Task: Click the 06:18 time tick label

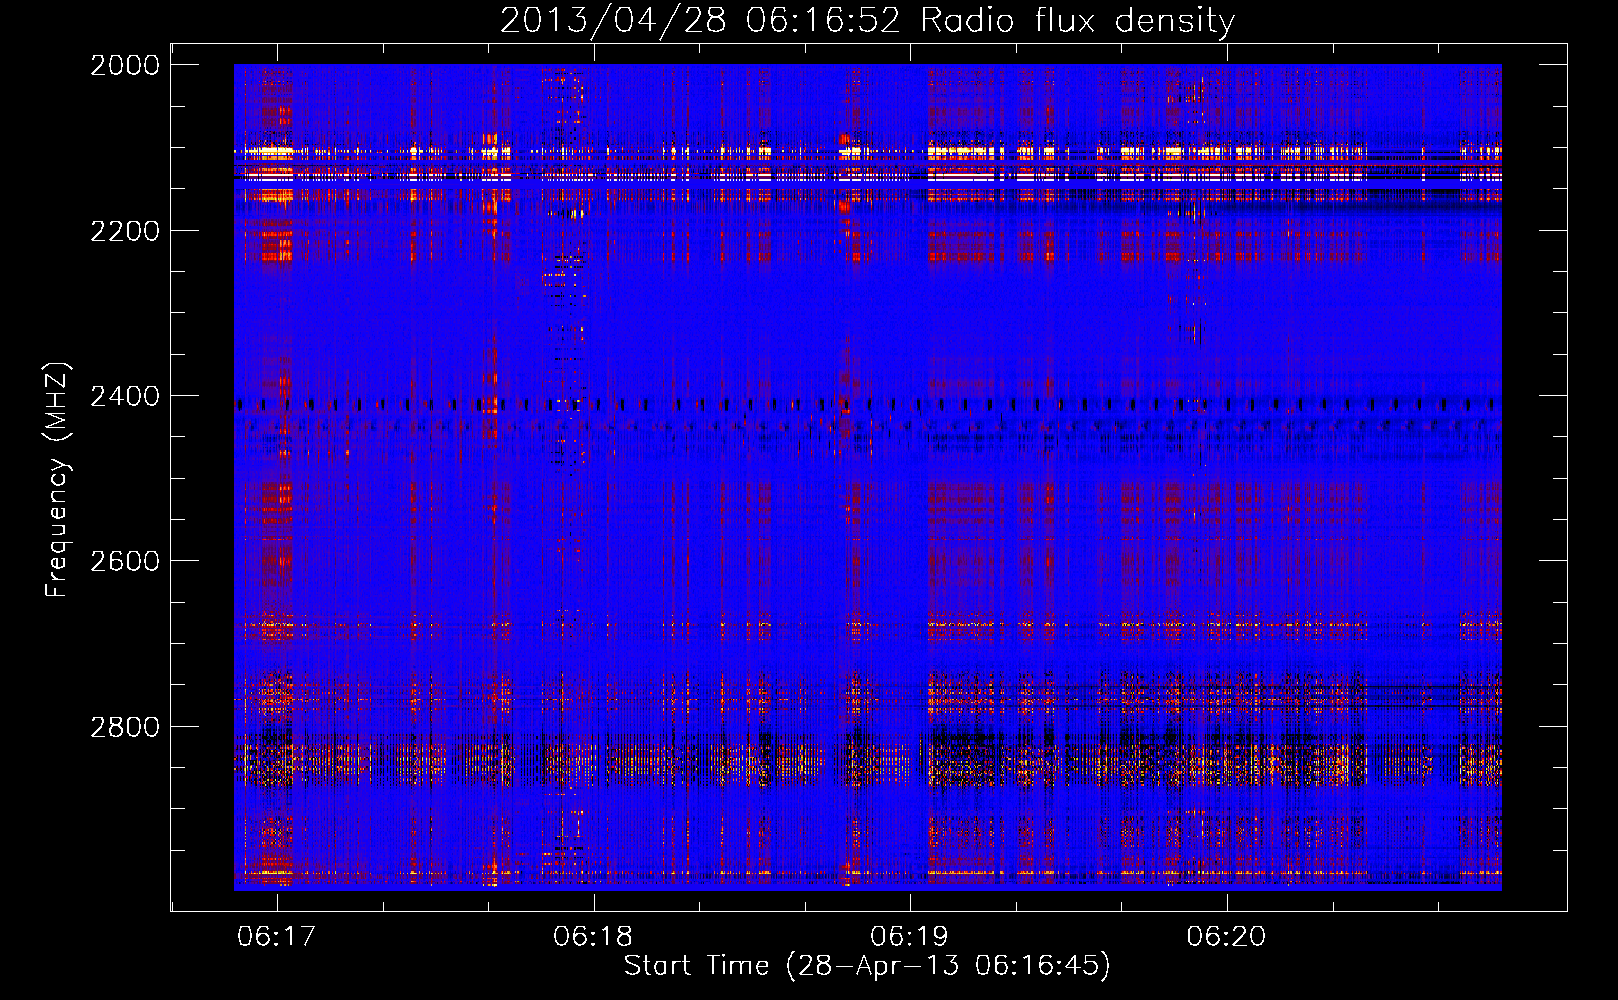Action: click(593, 936)
